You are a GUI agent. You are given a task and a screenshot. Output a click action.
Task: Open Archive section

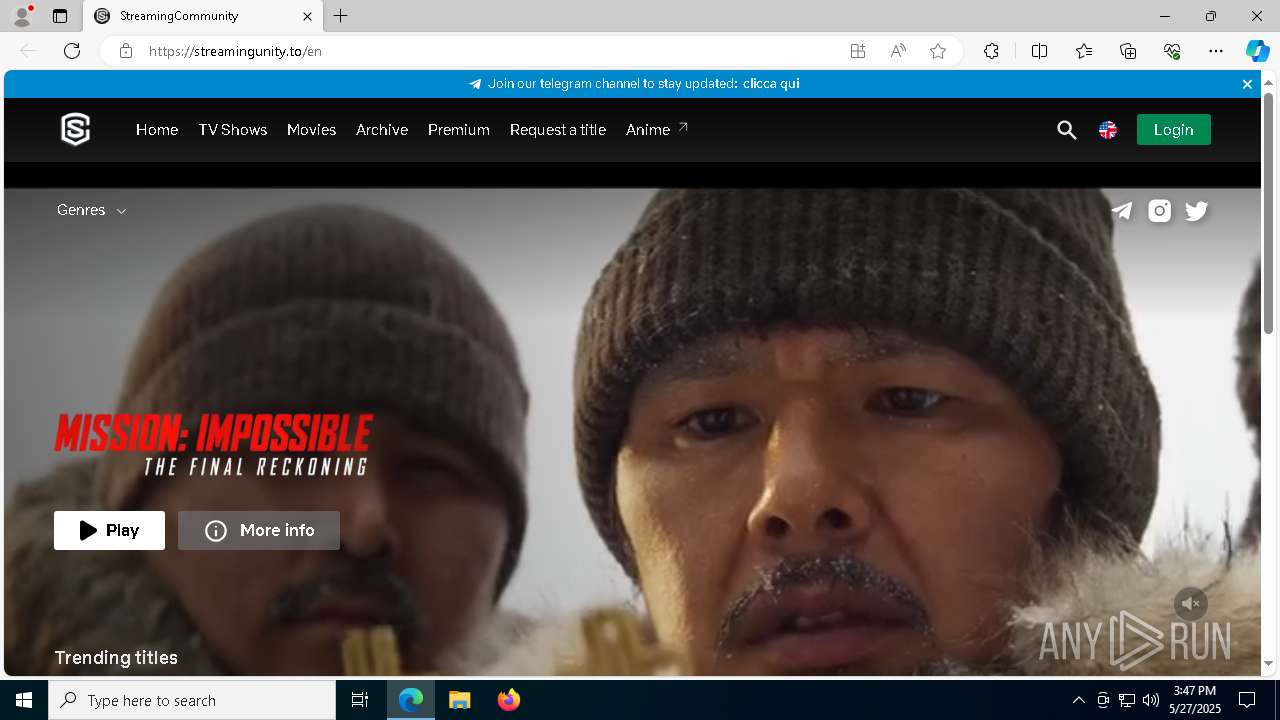coord(382,130)
